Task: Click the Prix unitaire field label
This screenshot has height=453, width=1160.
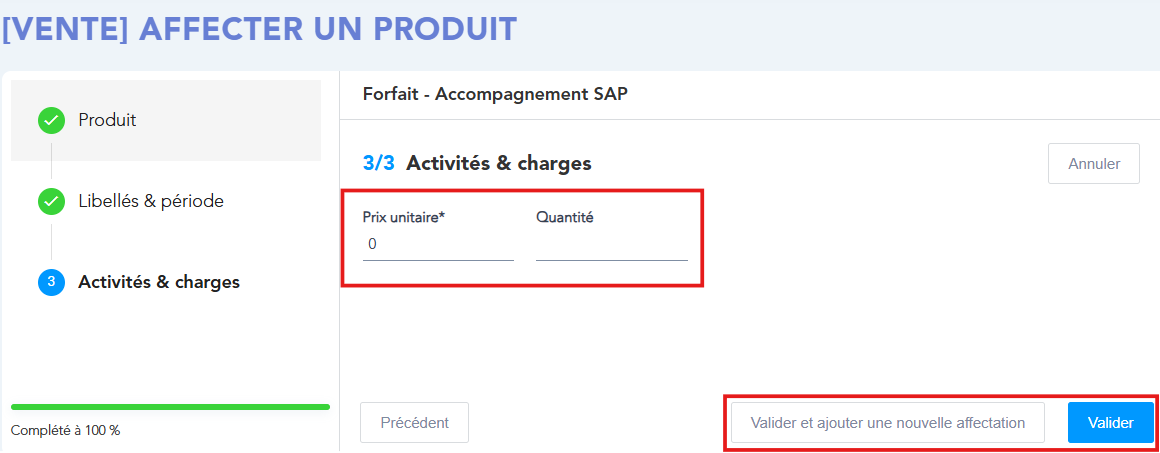Action: click(403, 217)
